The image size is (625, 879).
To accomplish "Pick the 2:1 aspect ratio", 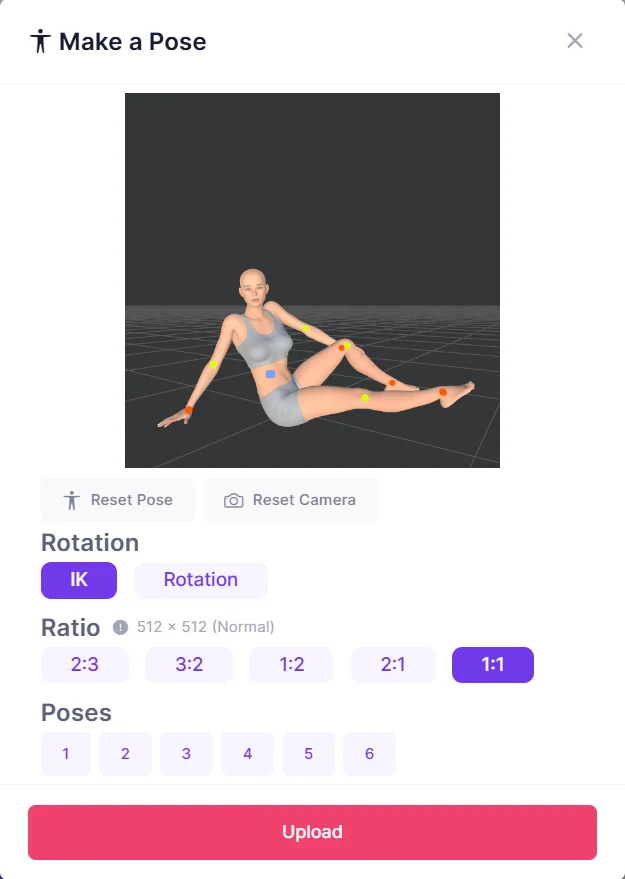I will pos(393,664).
